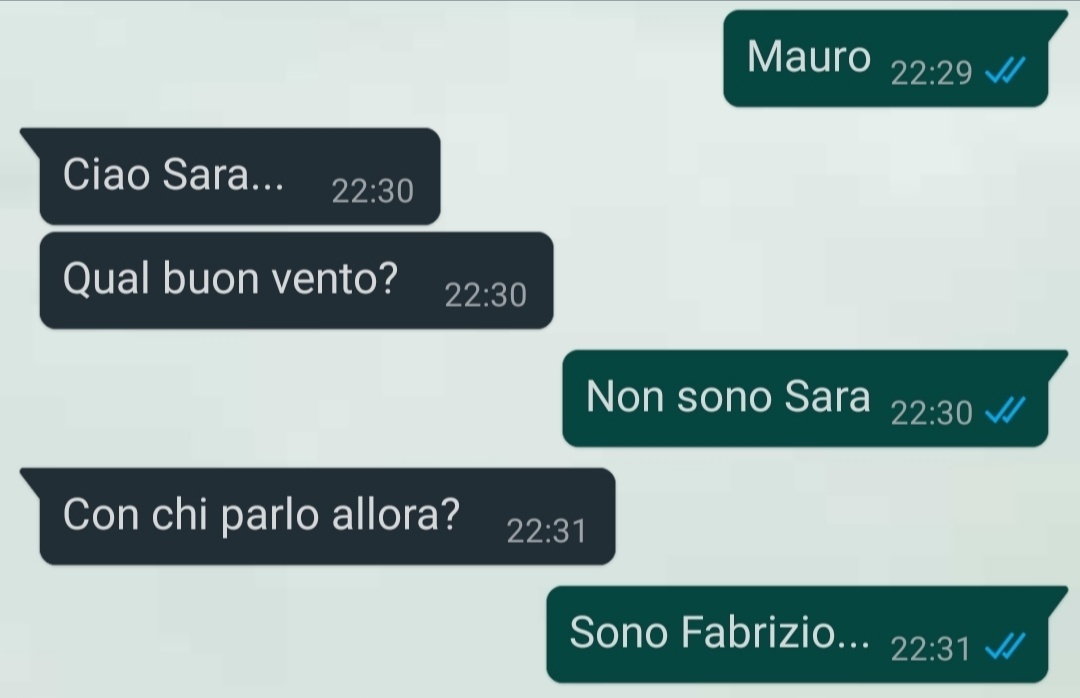
Task: Tap tail corner of Con chi parlo bubble
Action: 30,477
